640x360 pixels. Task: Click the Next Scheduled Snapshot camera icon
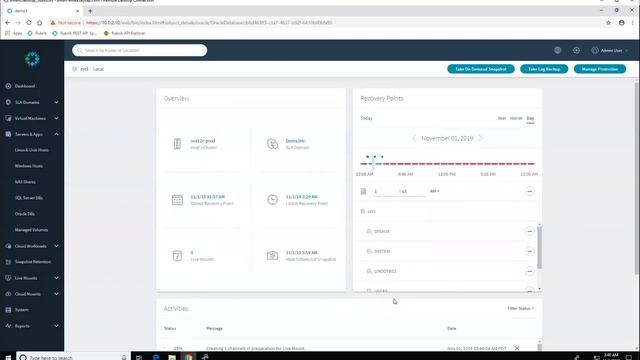tap(272, 256)
